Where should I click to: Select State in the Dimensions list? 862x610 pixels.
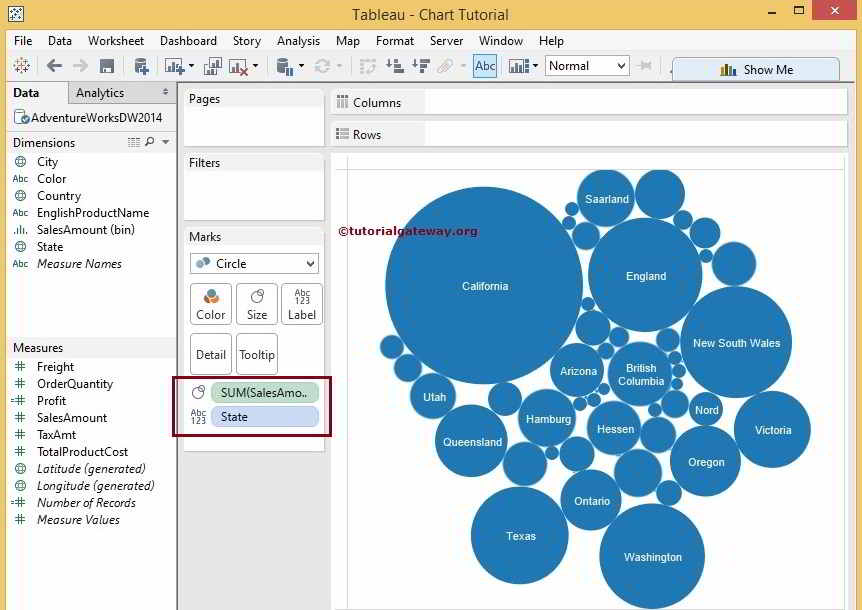[47, 246]
